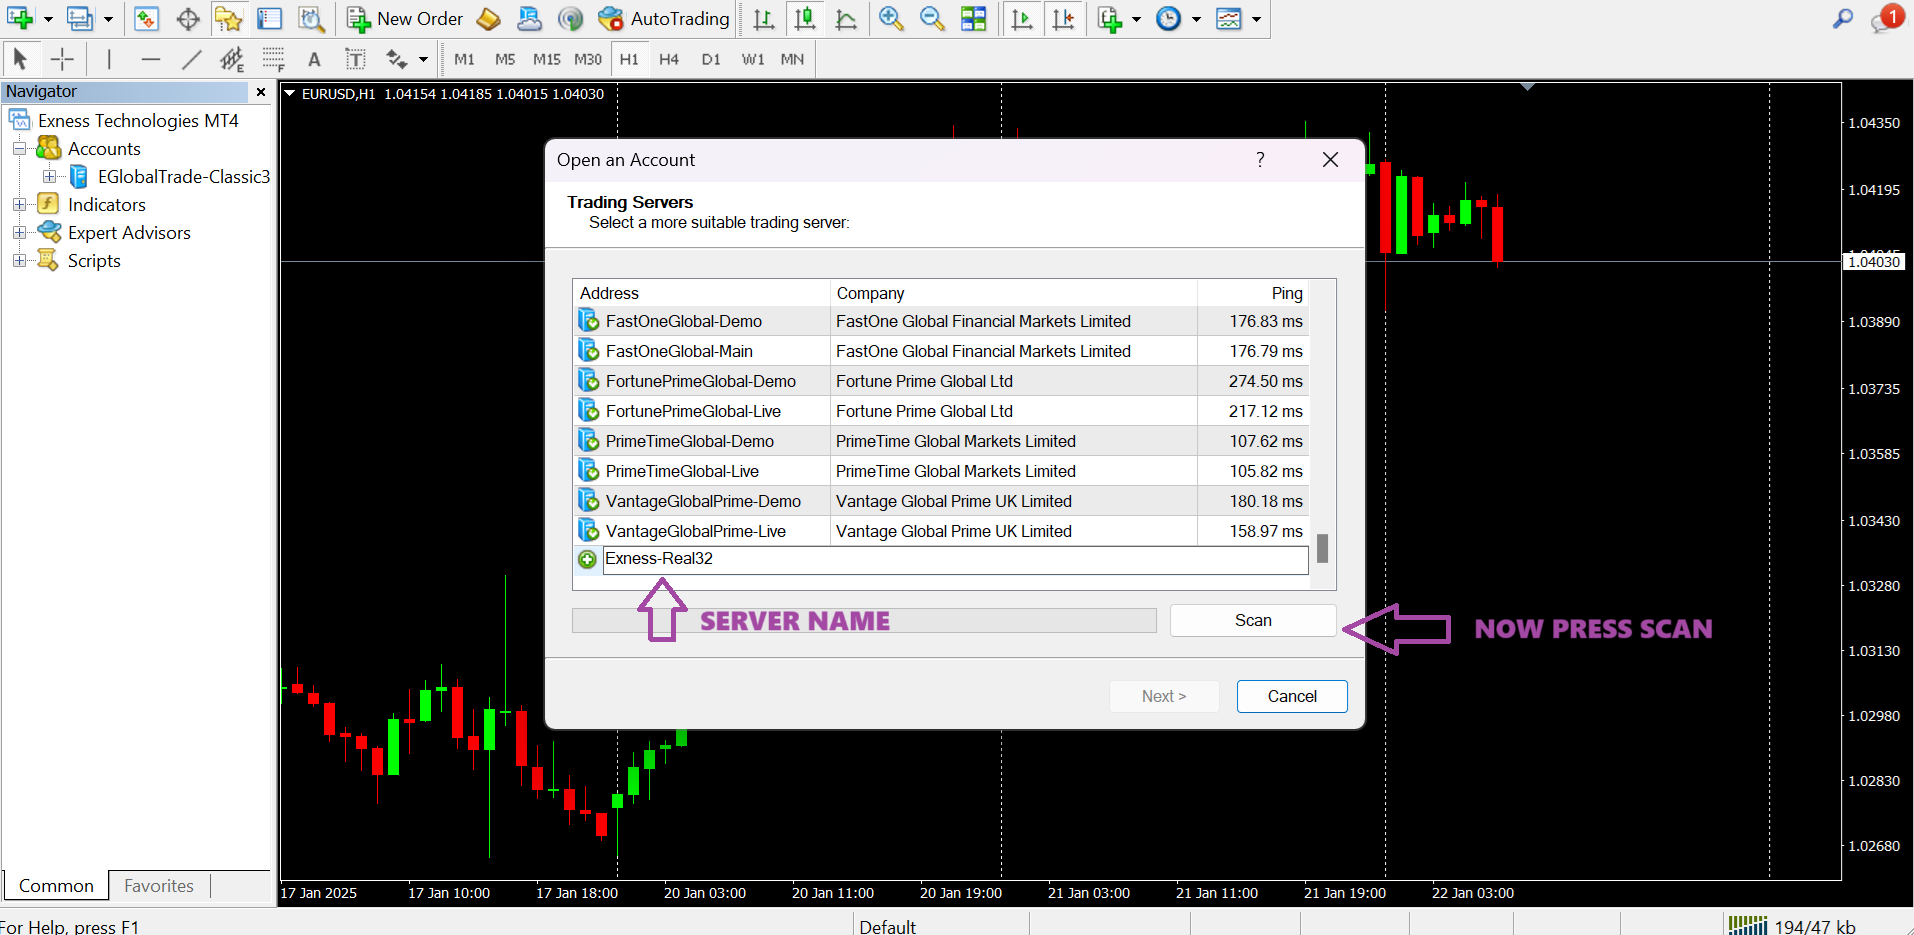The height and width of the screenshot is (935, 1914).
Task: Toggle the Navigator panel star-folder icon
Action: click(x=228, y=18)
